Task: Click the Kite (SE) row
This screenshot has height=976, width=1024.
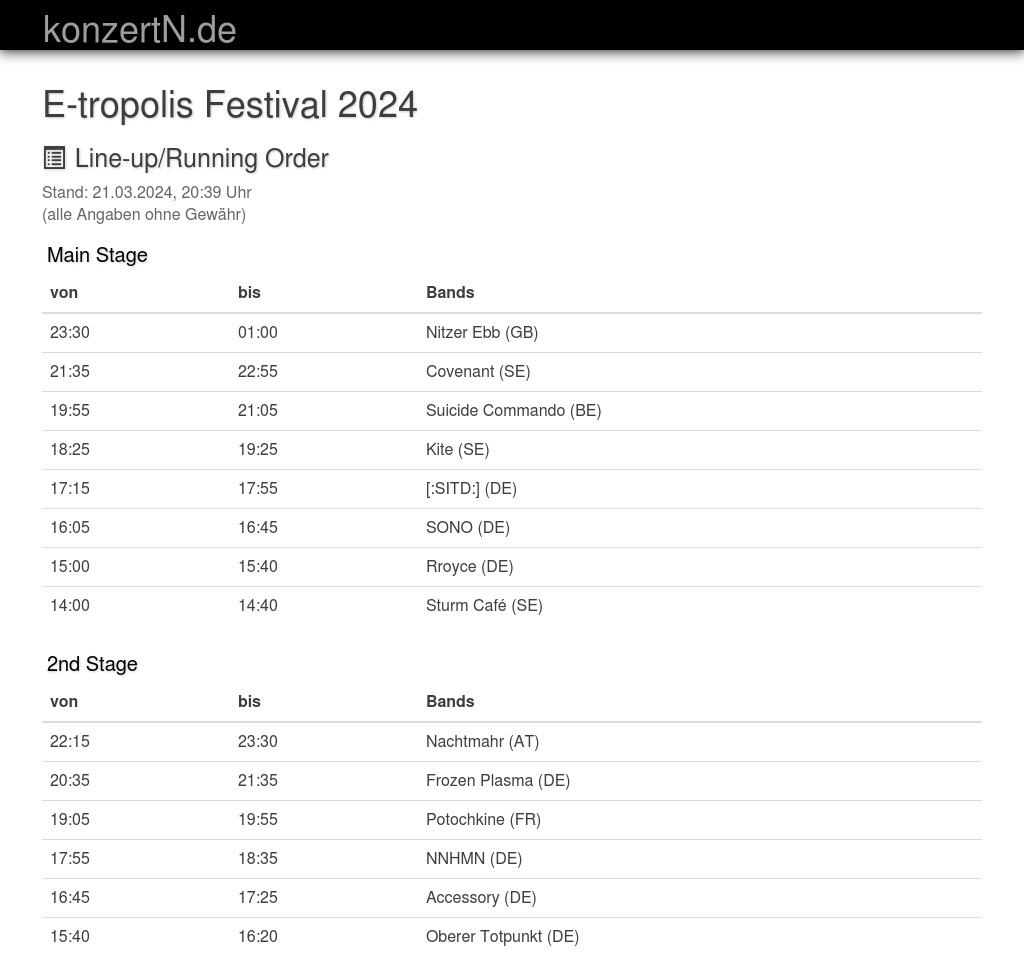Action: [x=457, y=450]
